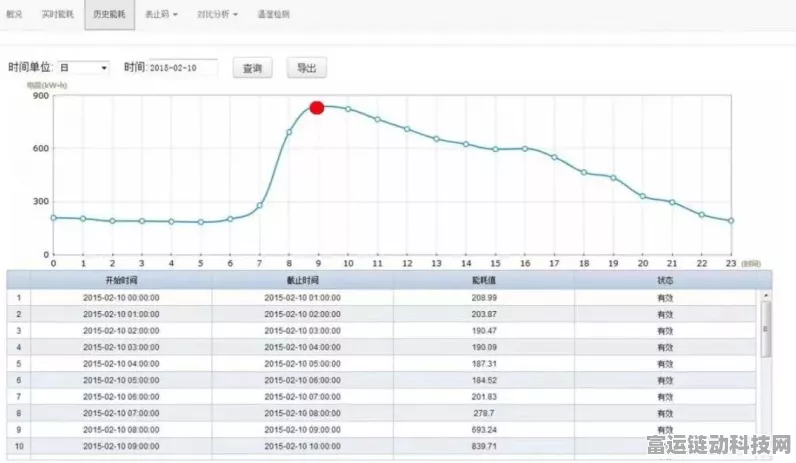The width and height of the screenshot is (796, 463).
Task: Select the energy value 203.87 cell
Action: [484, 314]
